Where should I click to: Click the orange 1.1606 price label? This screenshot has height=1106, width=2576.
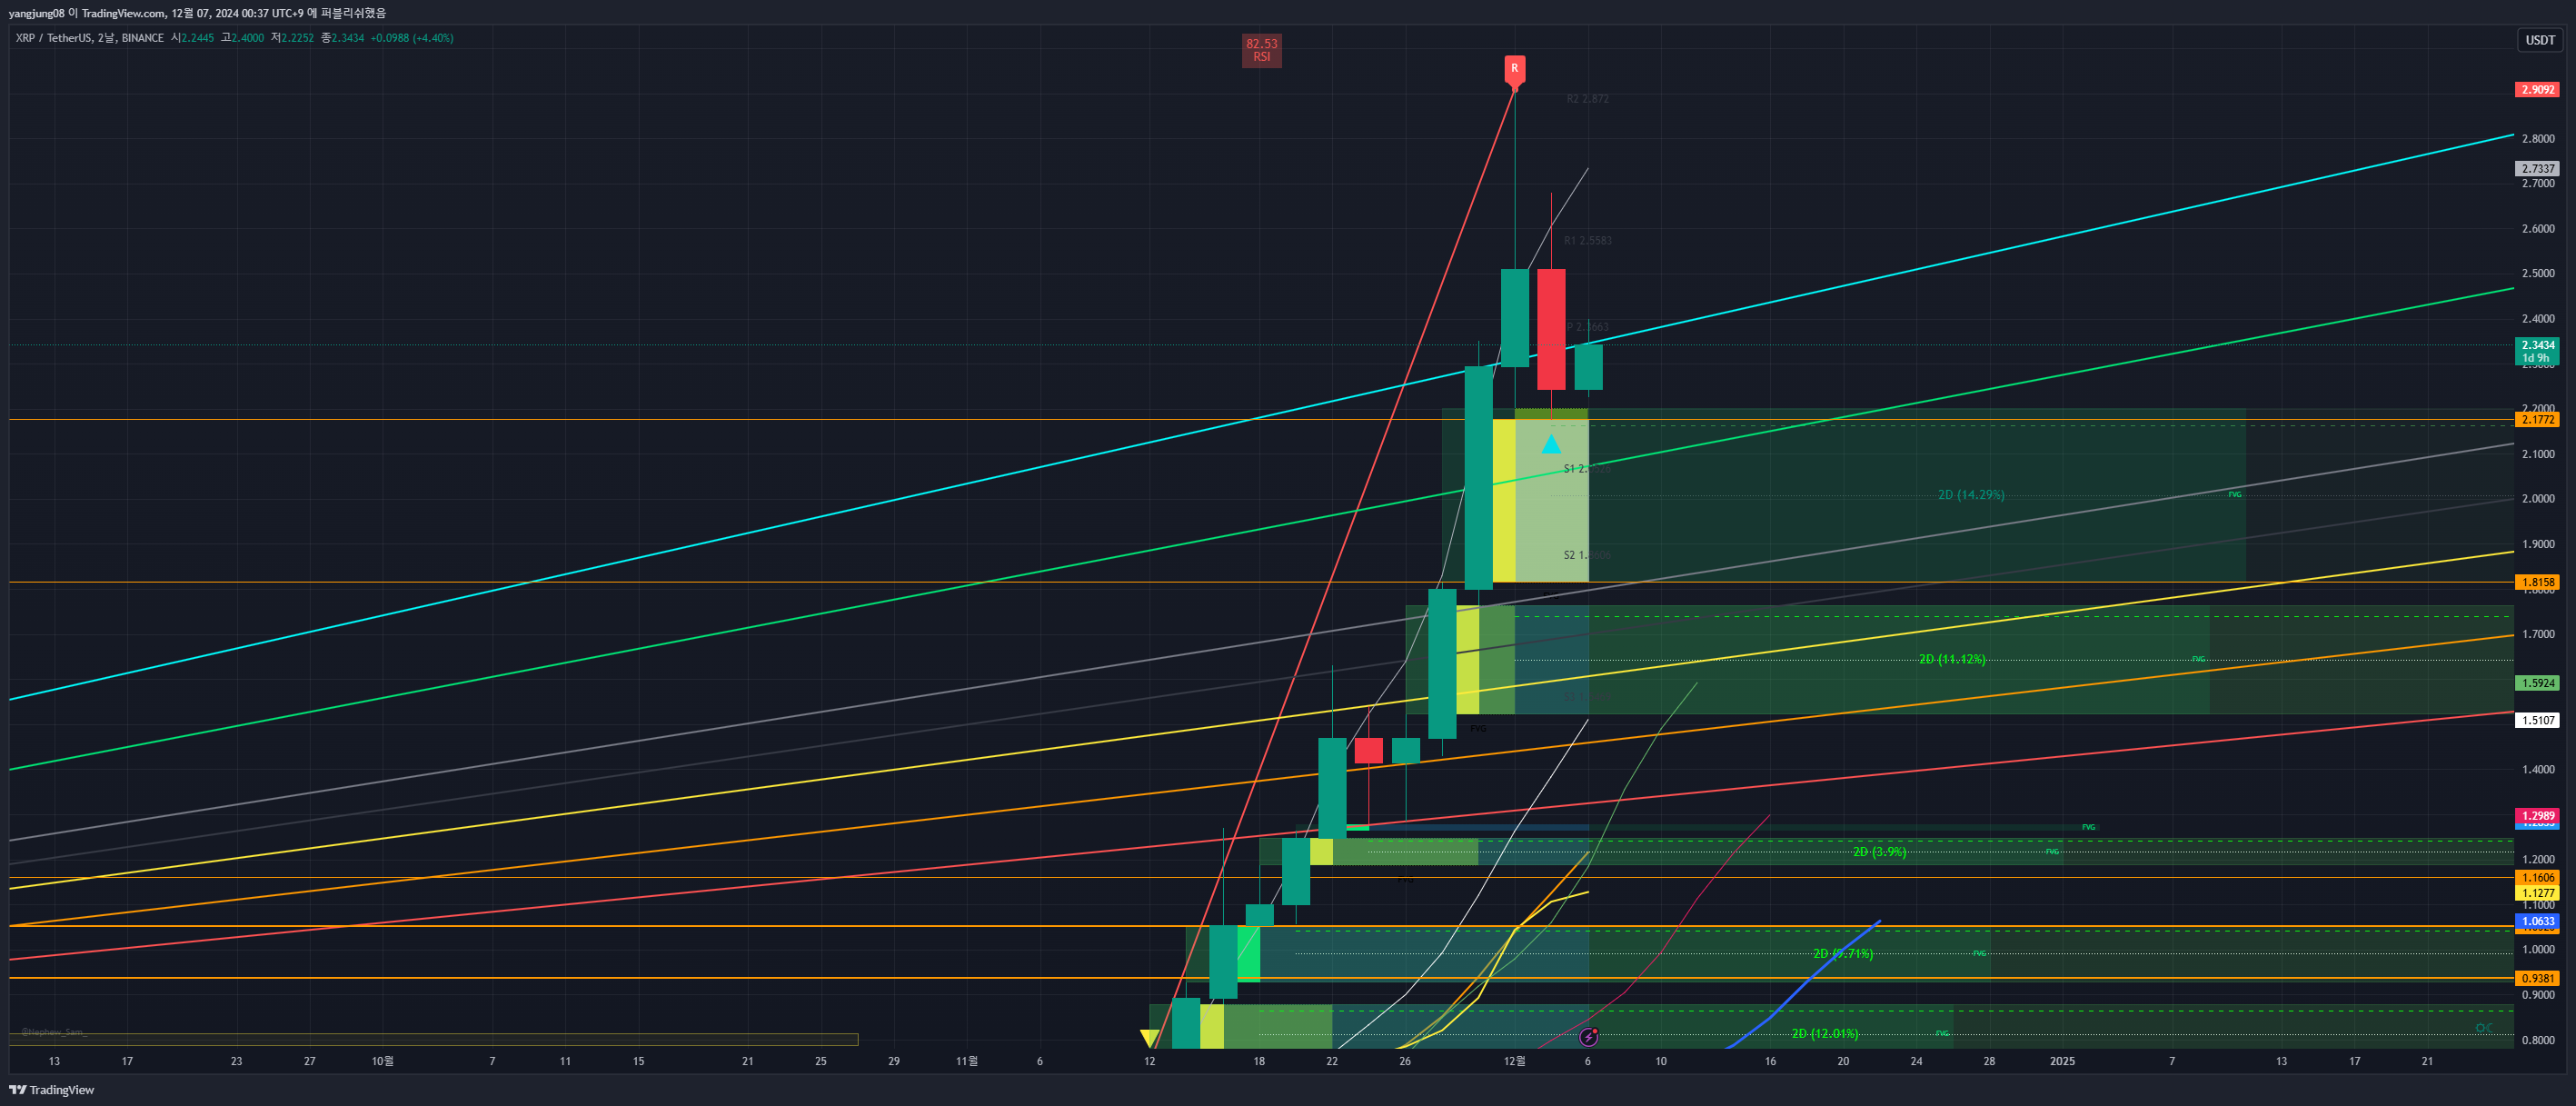2537,878
